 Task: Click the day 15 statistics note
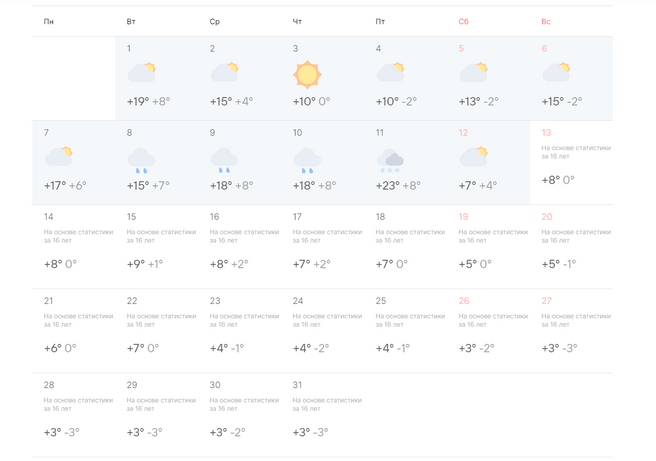(161, 236)
